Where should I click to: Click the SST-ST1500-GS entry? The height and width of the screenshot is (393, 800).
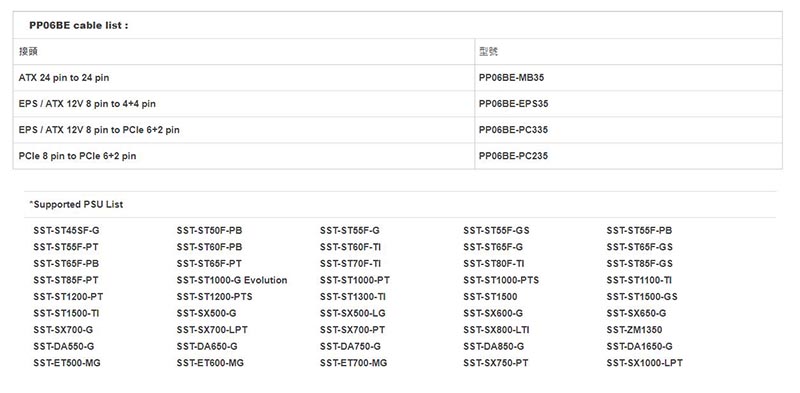pyautogui.click(x=642, y=297)
